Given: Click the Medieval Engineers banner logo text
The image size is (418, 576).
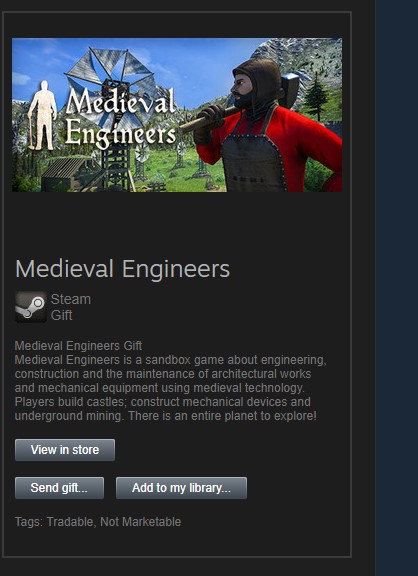Looking at the screenshot, I should [120, 117].
